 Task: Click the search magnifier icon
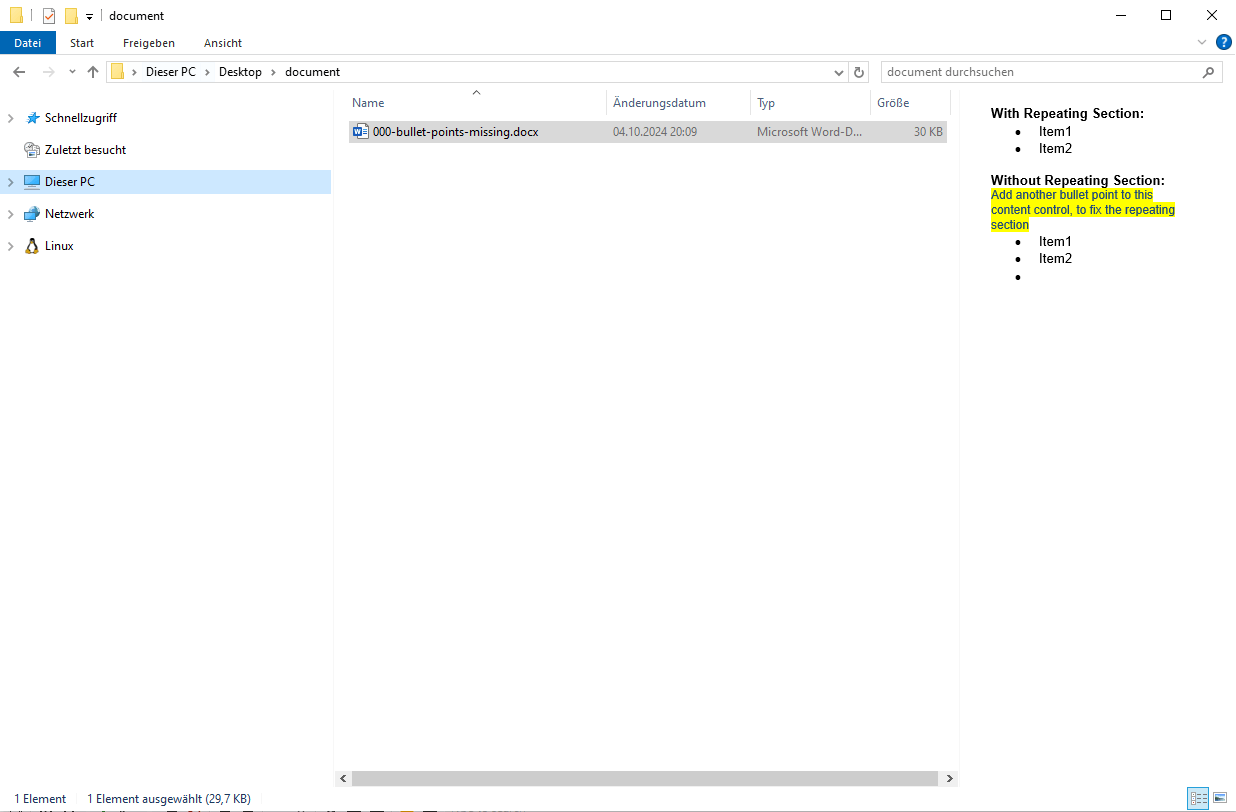tap(1209, 72)
